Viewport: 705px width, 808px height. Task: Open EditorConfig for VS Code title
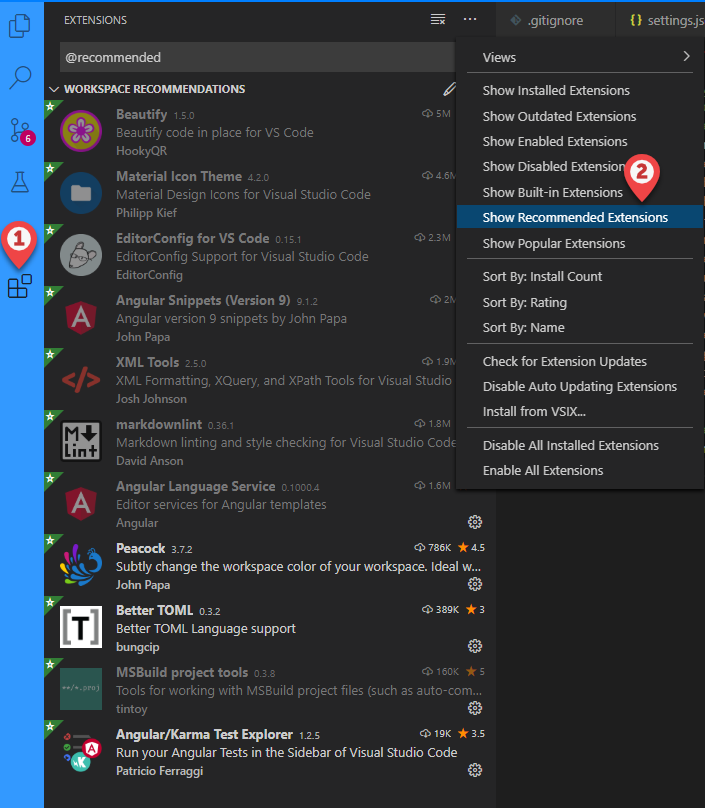point(192,238)
